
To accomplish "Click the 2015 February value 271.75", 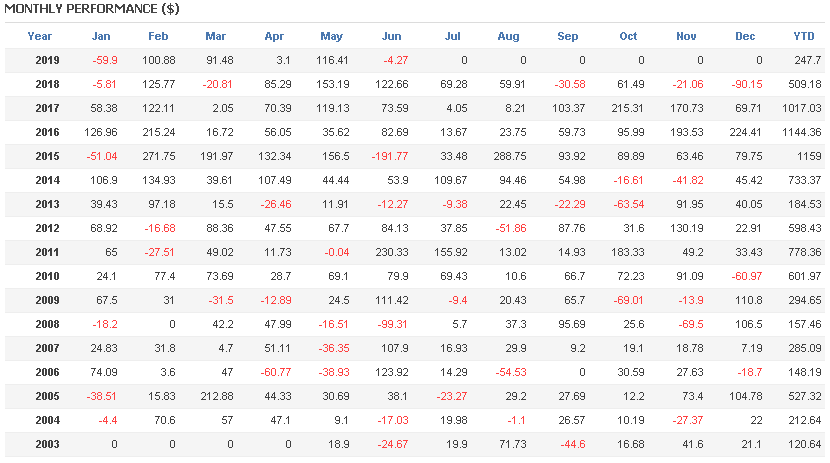I will pyautogui.click(x=158, y=156).
